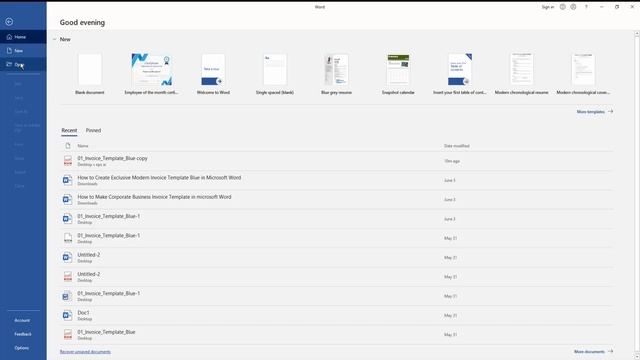The width and height of the screenshot is (640, 360).
Task: Sort list by Name column header
Action: coord(83,146)
